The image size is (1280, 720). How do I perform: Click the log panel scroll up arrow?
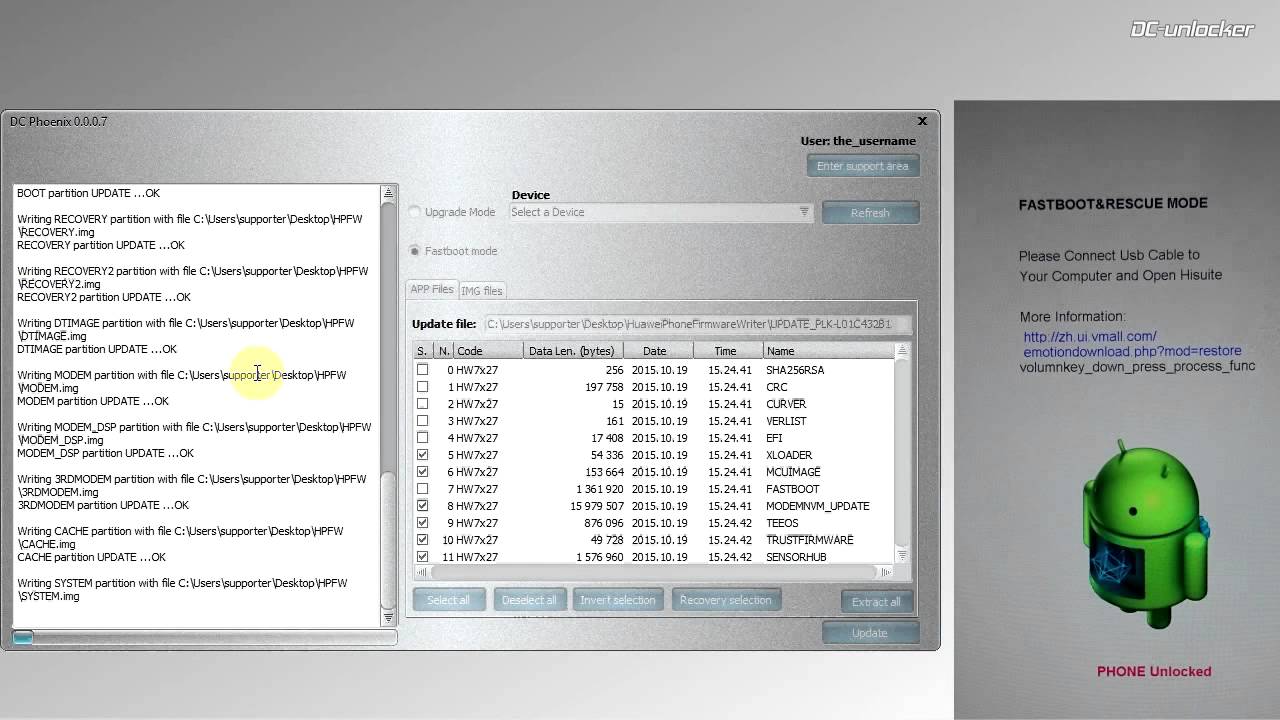tap(388, 193)
